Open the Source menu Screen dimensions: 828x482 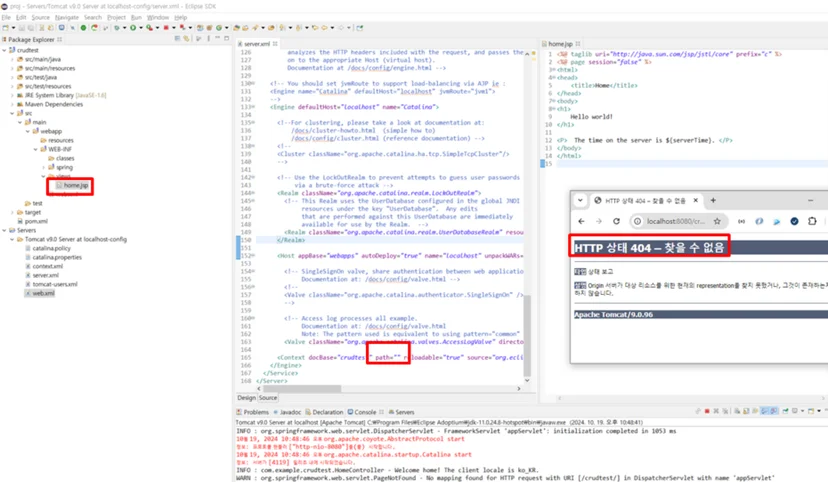click(x=40, y=17)
